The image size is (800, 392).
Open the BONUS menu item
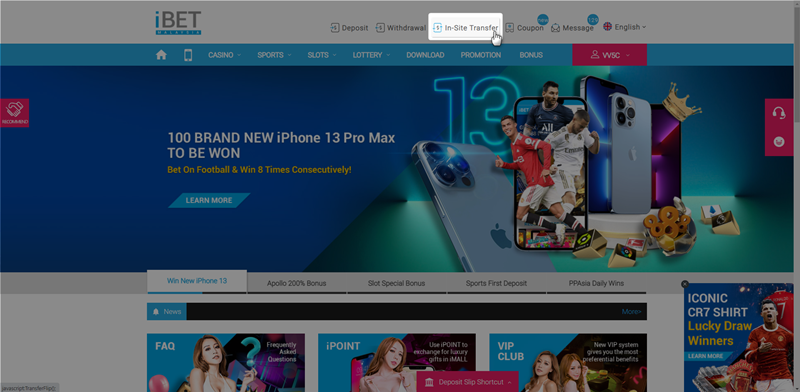(x=531, y=55)
